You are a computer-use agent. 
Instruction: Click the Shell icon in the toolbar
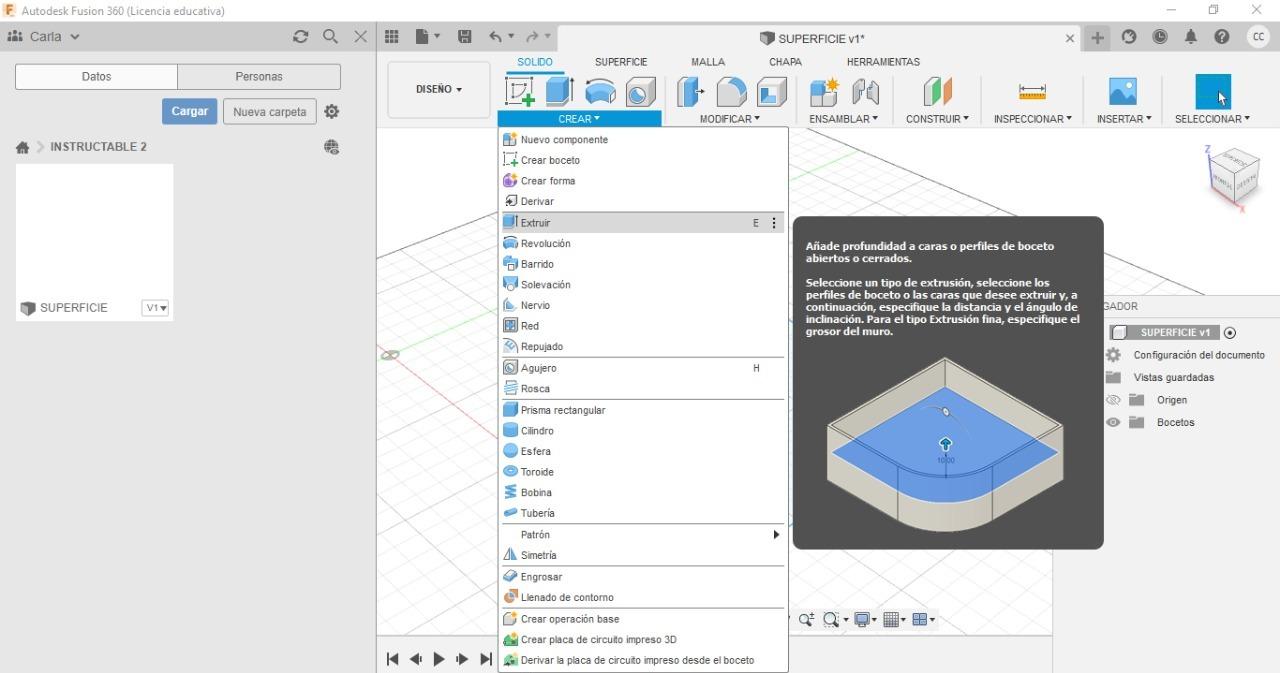pyautogui.click(x=771, y=92)
